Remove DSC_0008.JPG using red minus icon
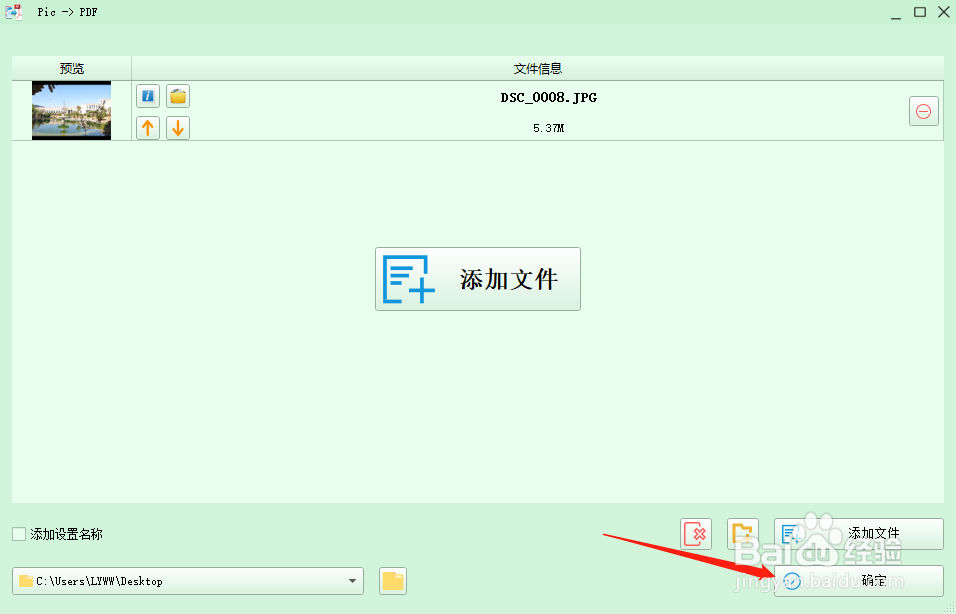Screen dimensions: 956x614 pyautogui.click(x=923, y=110)
